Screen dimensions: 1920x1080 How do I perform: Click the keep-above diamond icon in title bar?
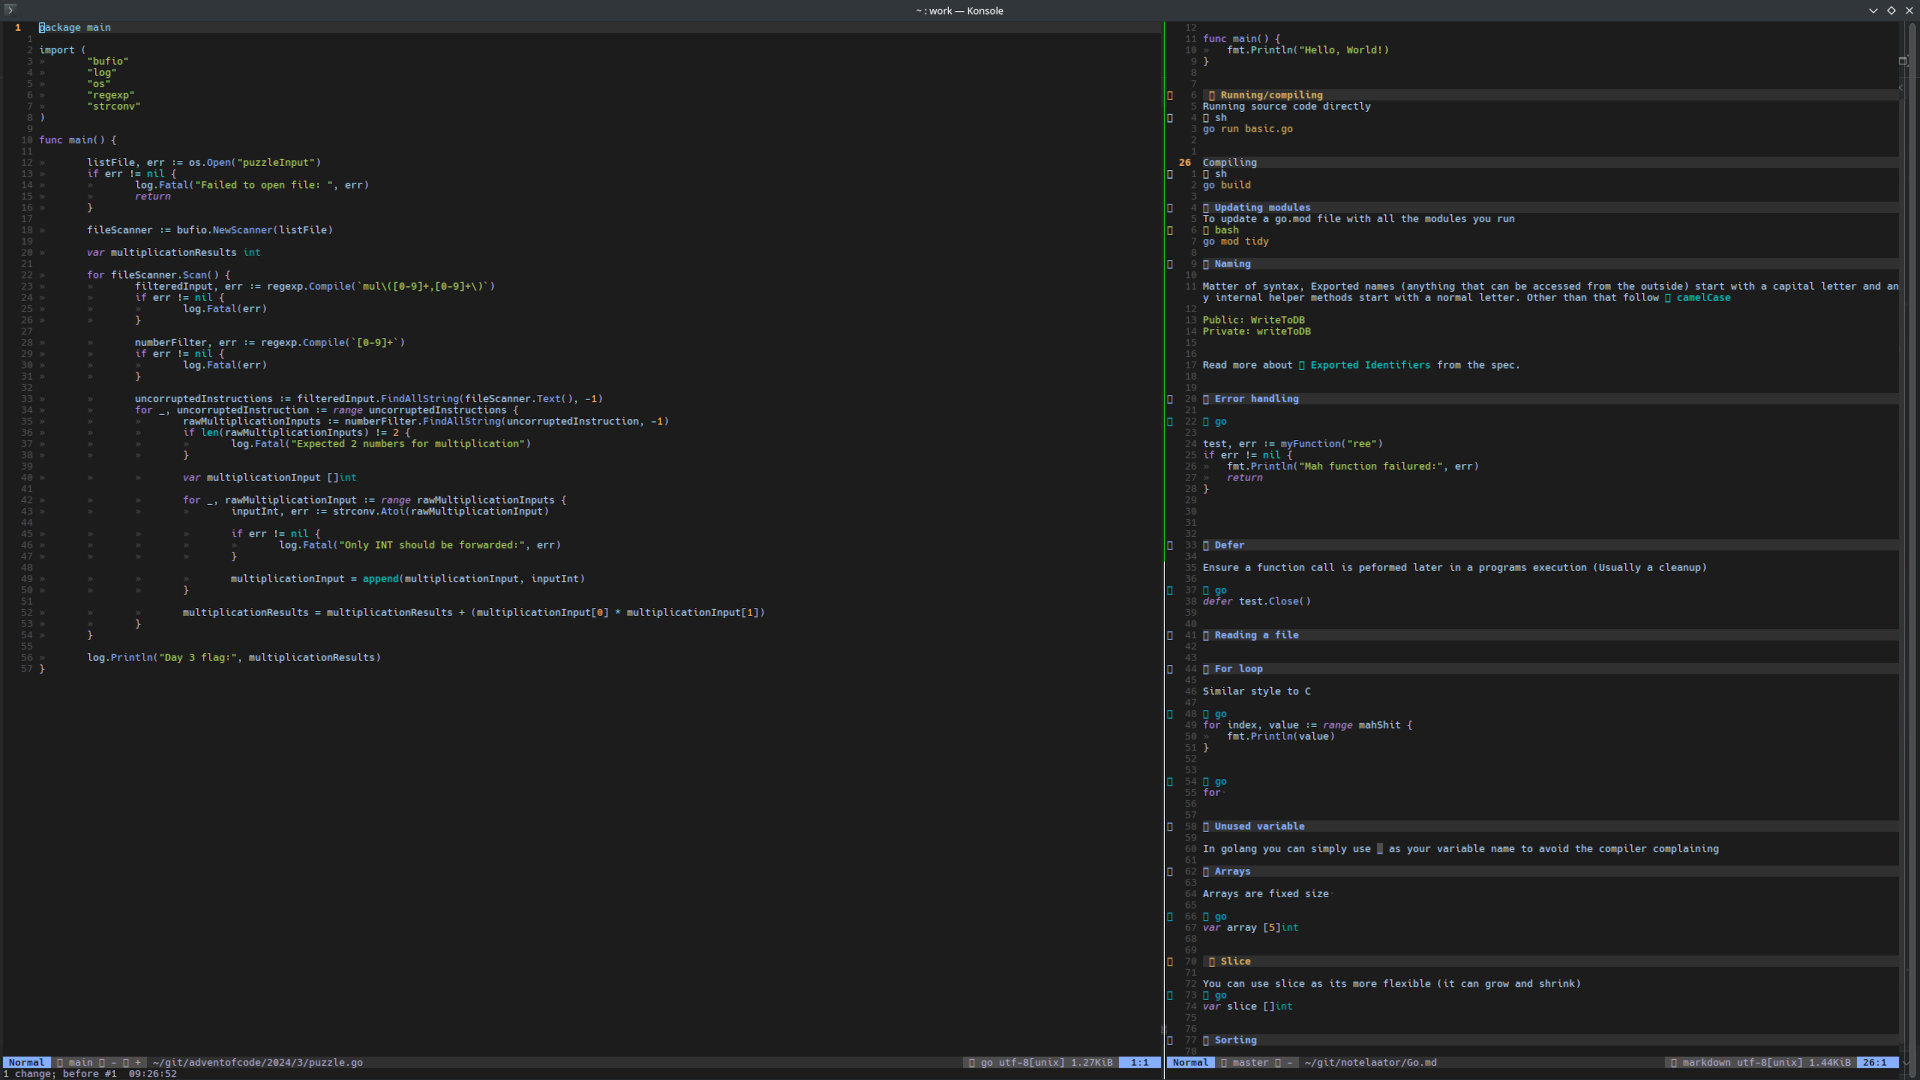[1891, 10]
